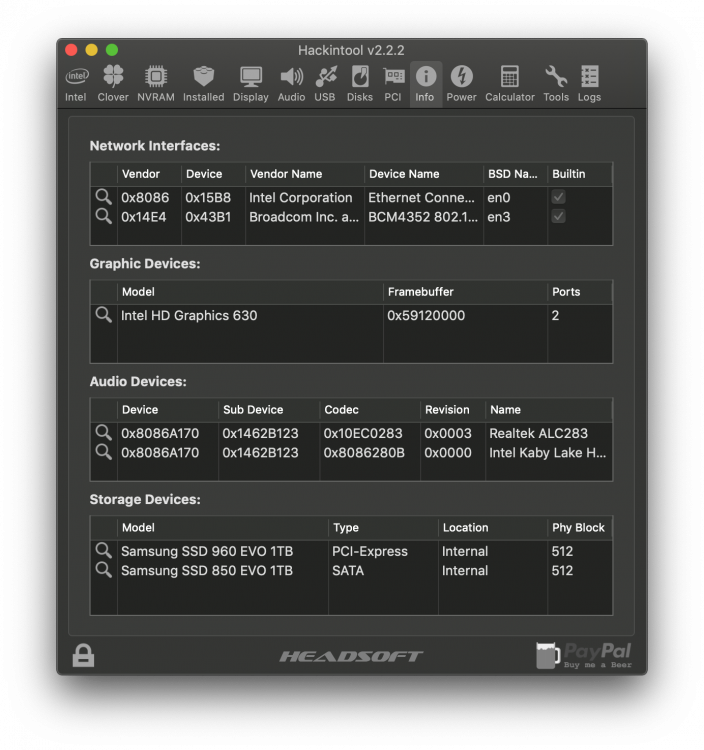Viewport: 704px width, 750px height.
Task: Toggle the Builtin checkbox for en0
Action: [x=559, y=197]
